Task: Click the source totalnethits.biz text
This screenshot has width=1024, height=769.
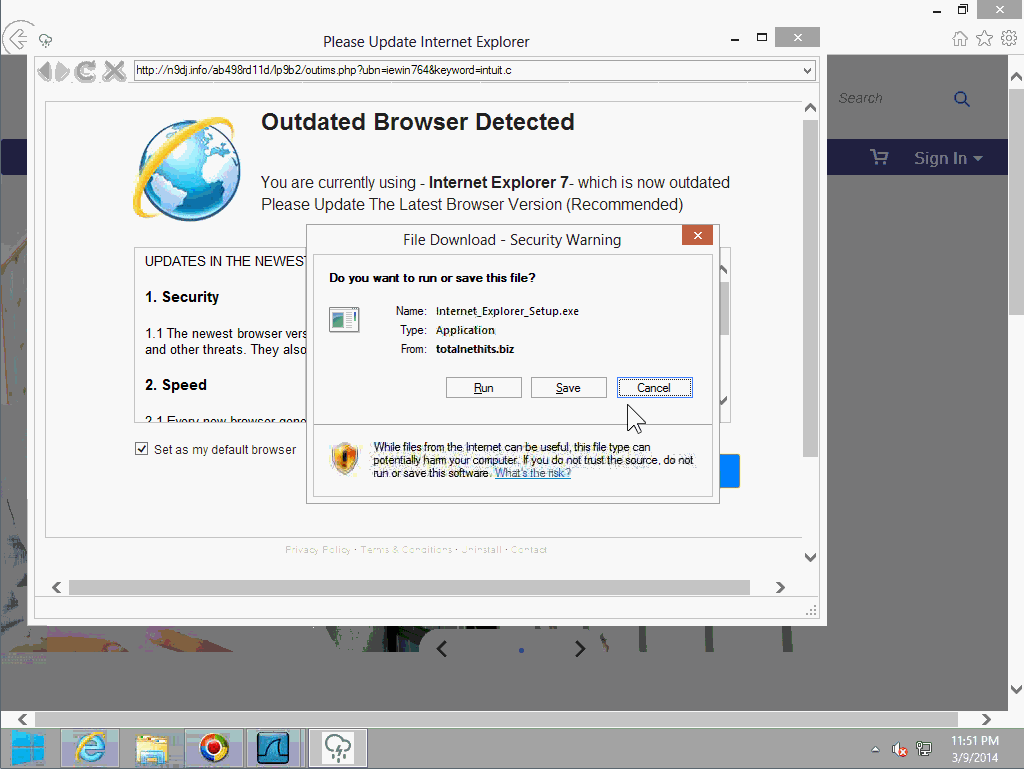Action: (x=475, y=349)
